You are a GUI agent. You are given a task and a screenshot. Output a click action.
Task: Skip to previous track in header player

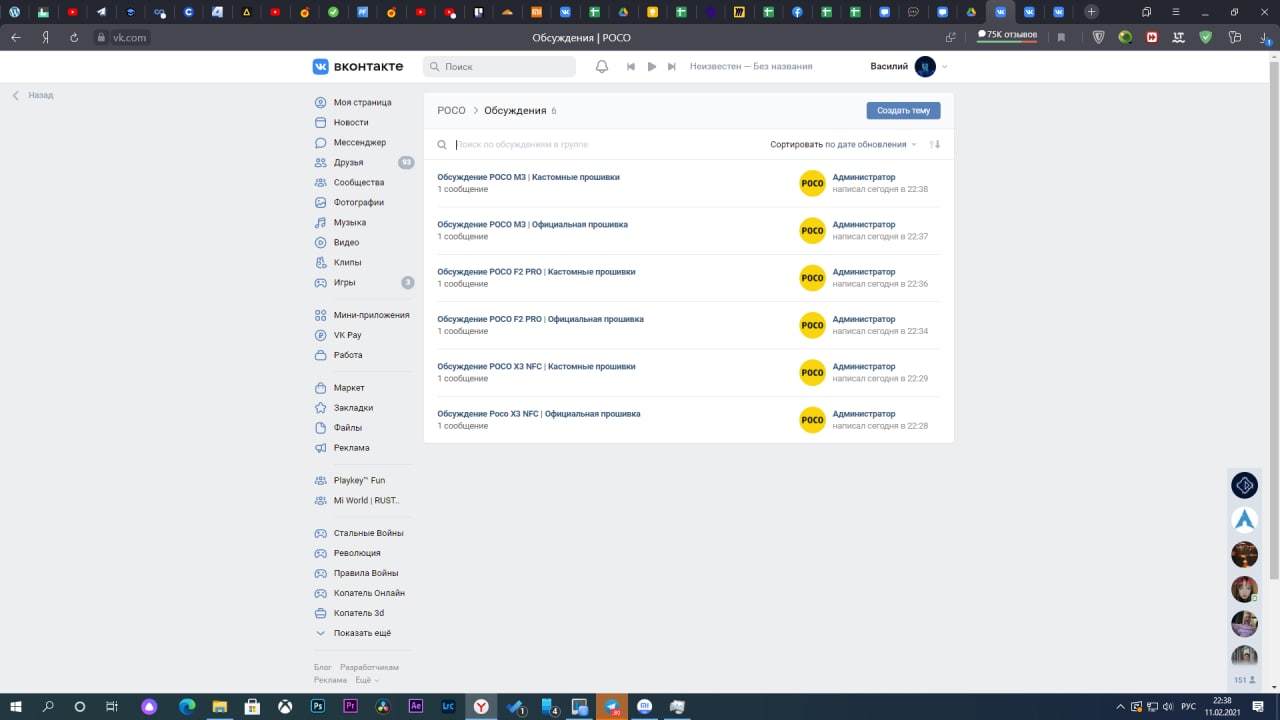tap(631, 66)
